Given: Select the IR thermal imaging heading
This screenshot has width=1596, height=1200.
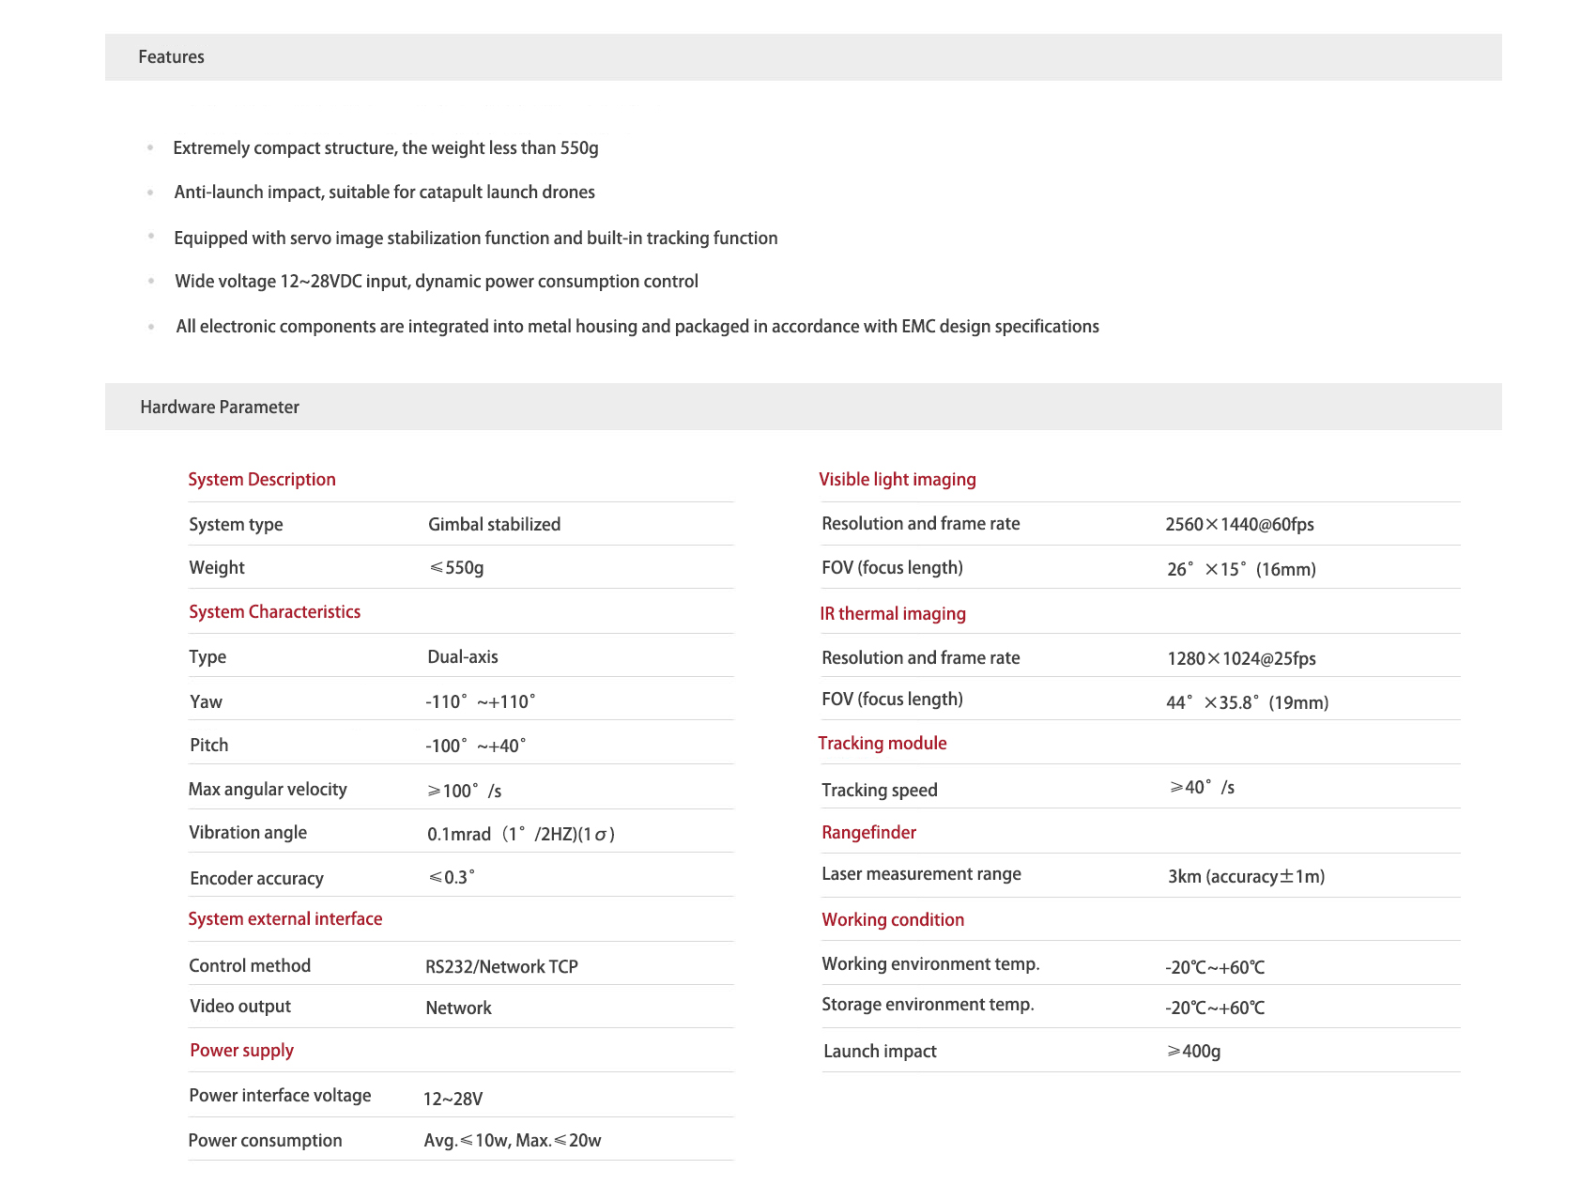Looking at the screenshot, I should point(893,613).
